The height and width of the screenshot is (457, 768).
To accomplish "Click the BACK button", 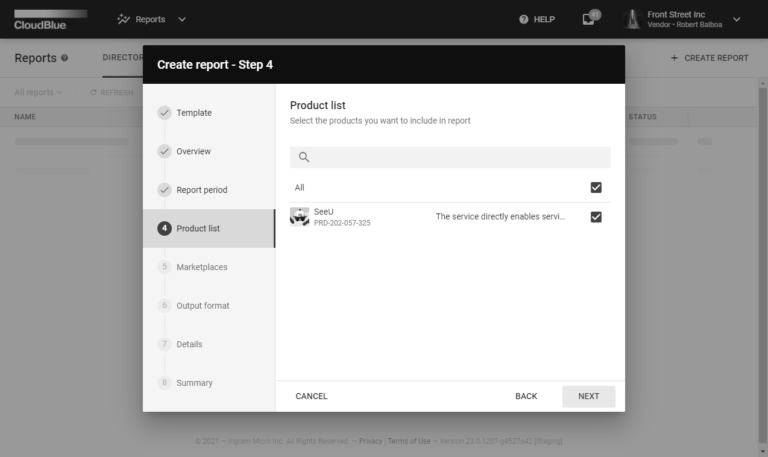I will click(x=526, y=396).
